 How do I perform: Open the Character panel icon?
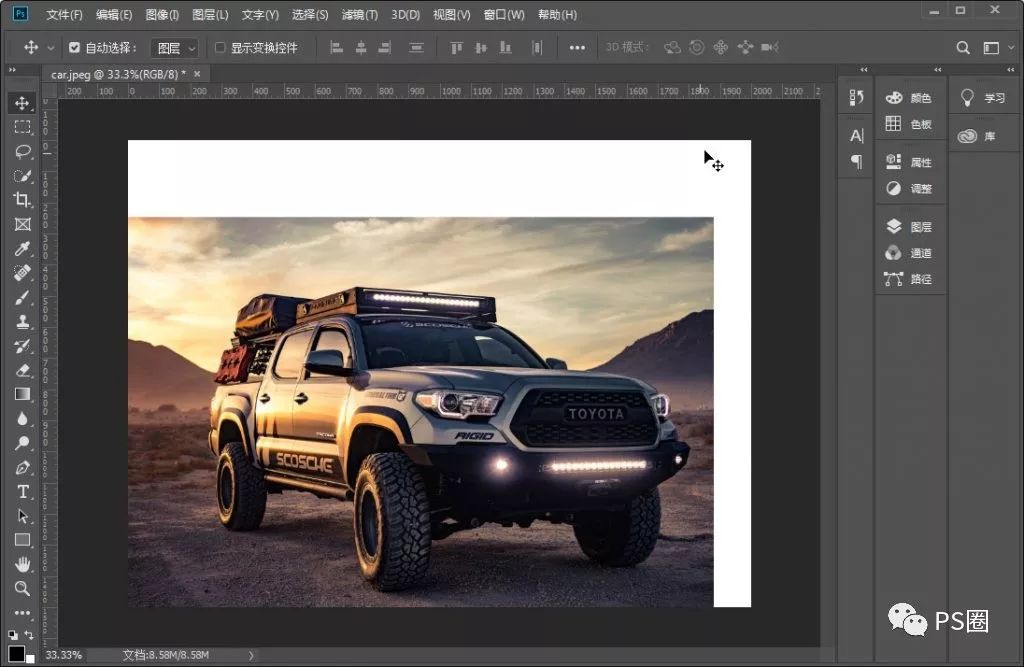click(856, 136)
